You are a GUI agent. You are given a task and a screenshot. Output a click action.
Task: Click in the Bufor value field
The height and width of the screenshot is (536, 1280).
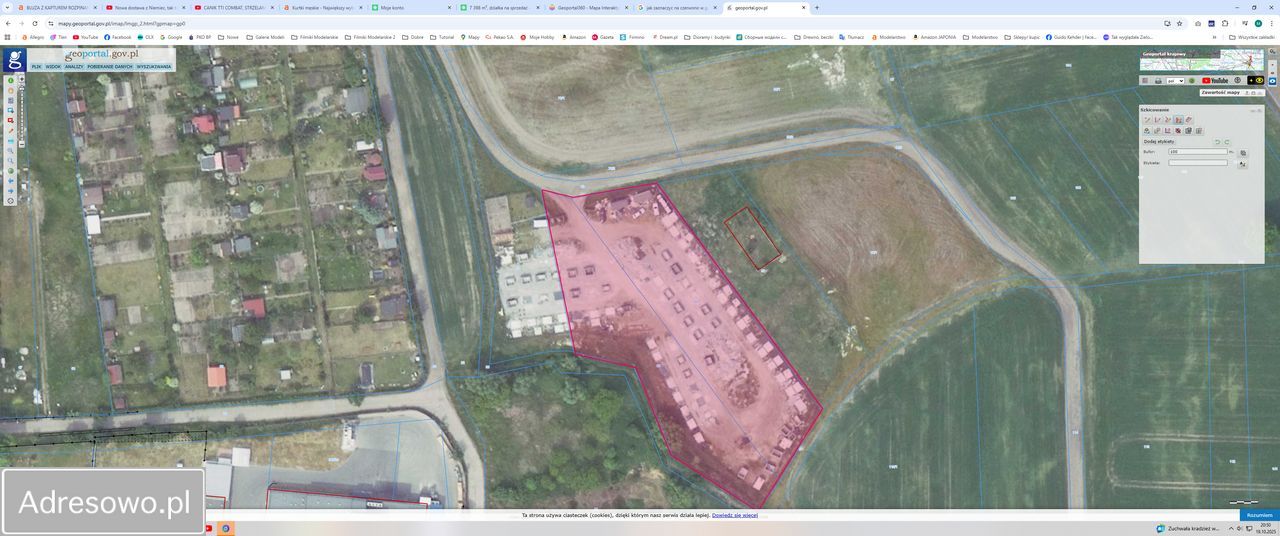[1197, 152]
